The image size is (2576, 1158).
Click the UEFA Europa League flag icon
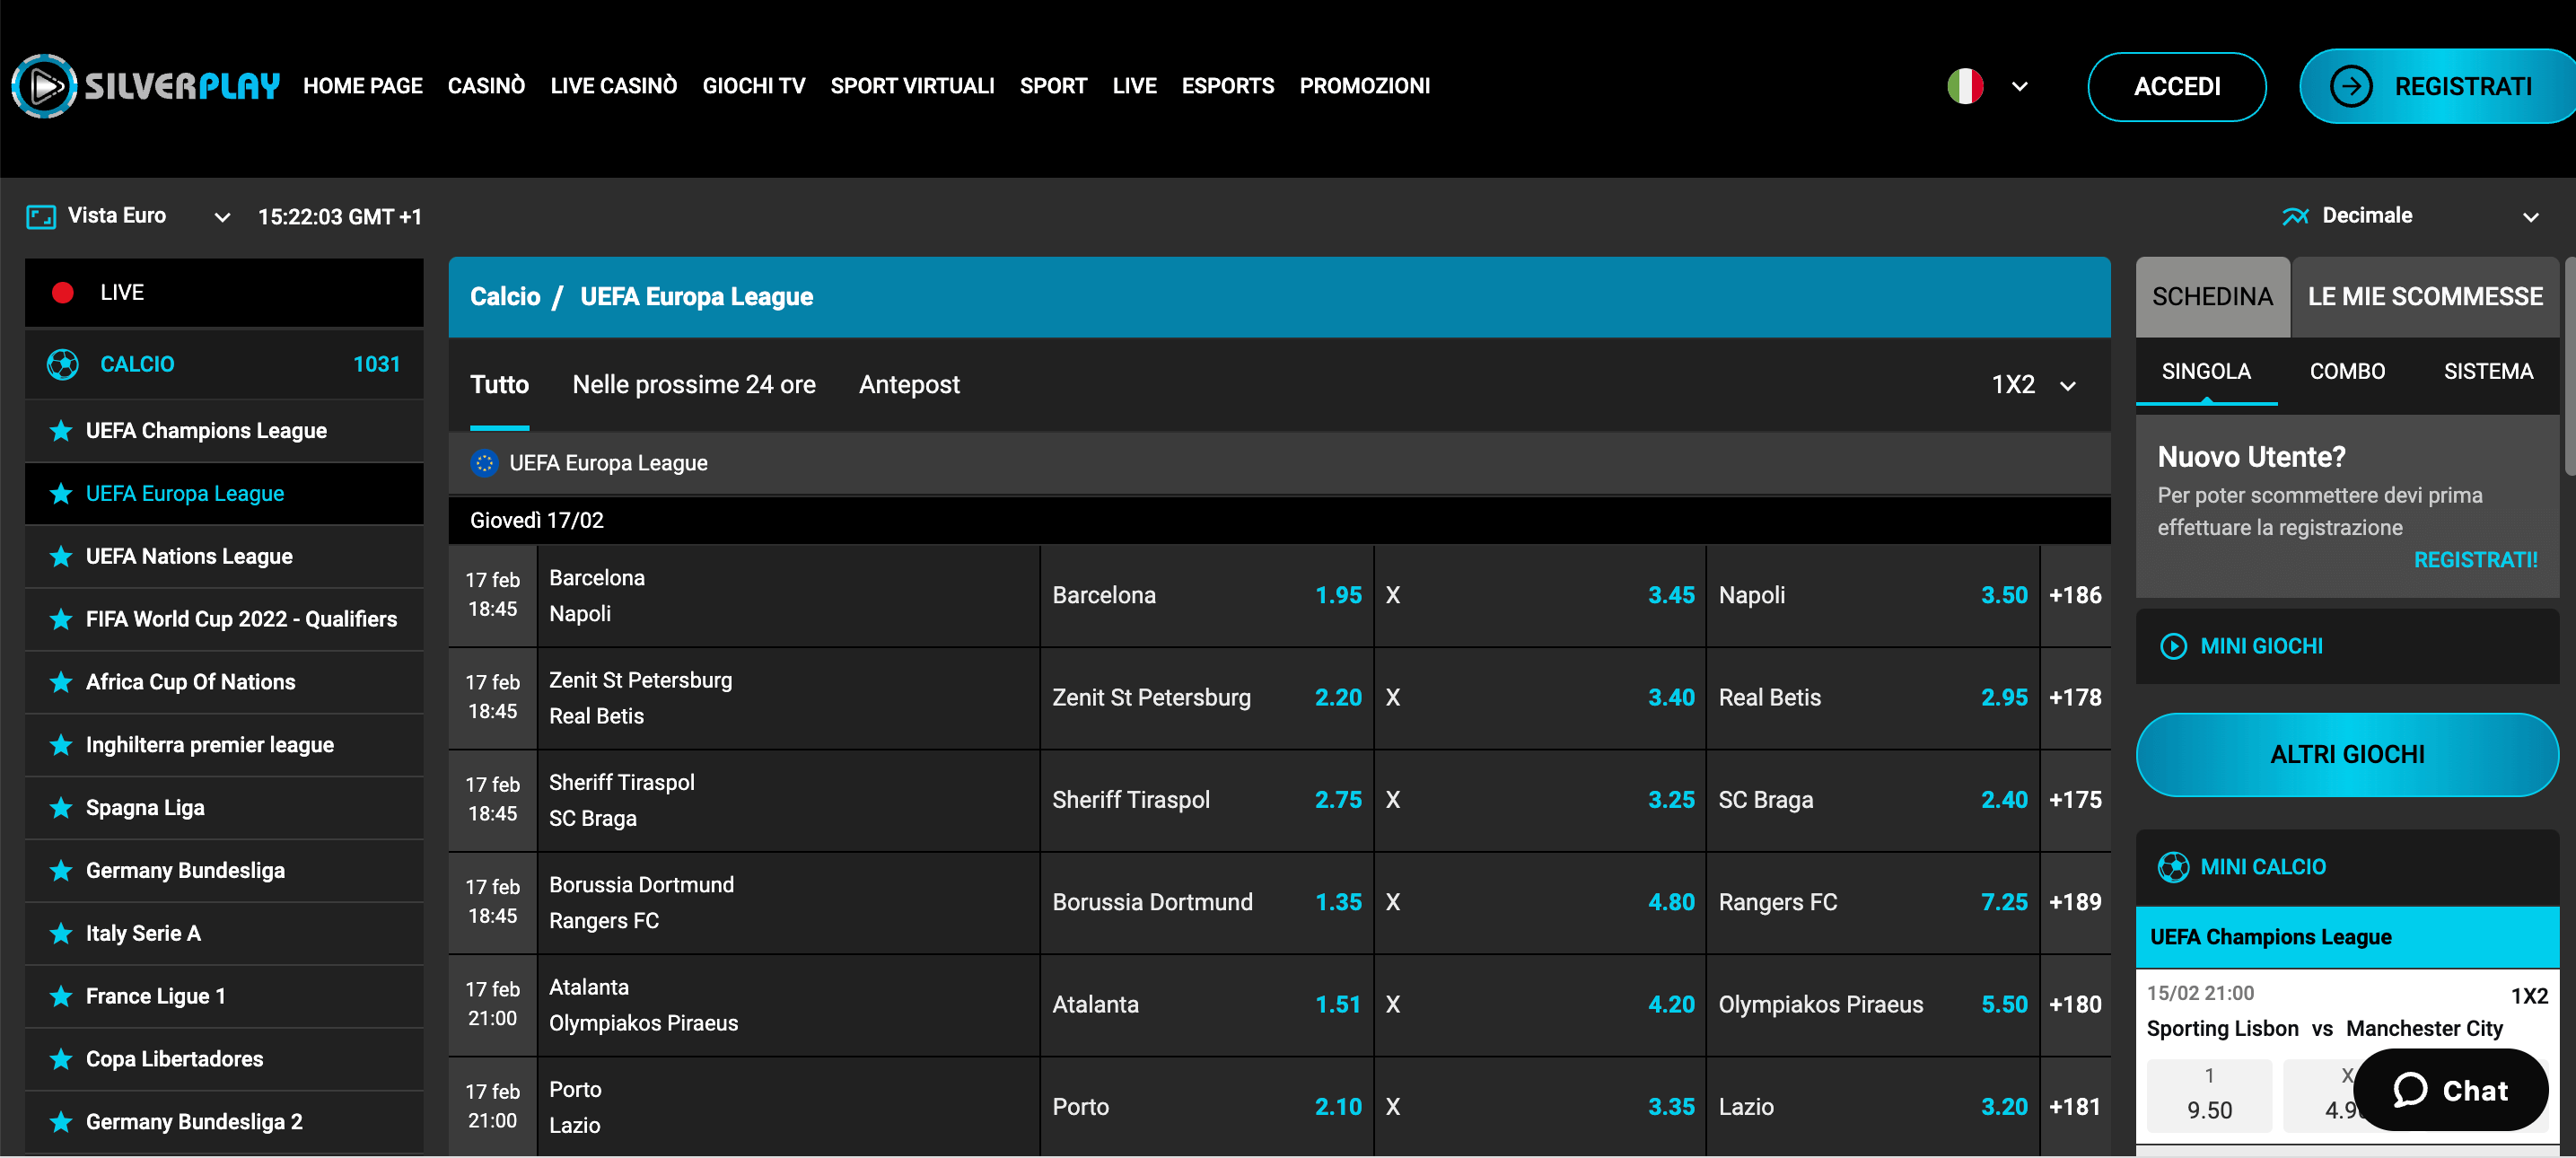click(x=486, y=462)
